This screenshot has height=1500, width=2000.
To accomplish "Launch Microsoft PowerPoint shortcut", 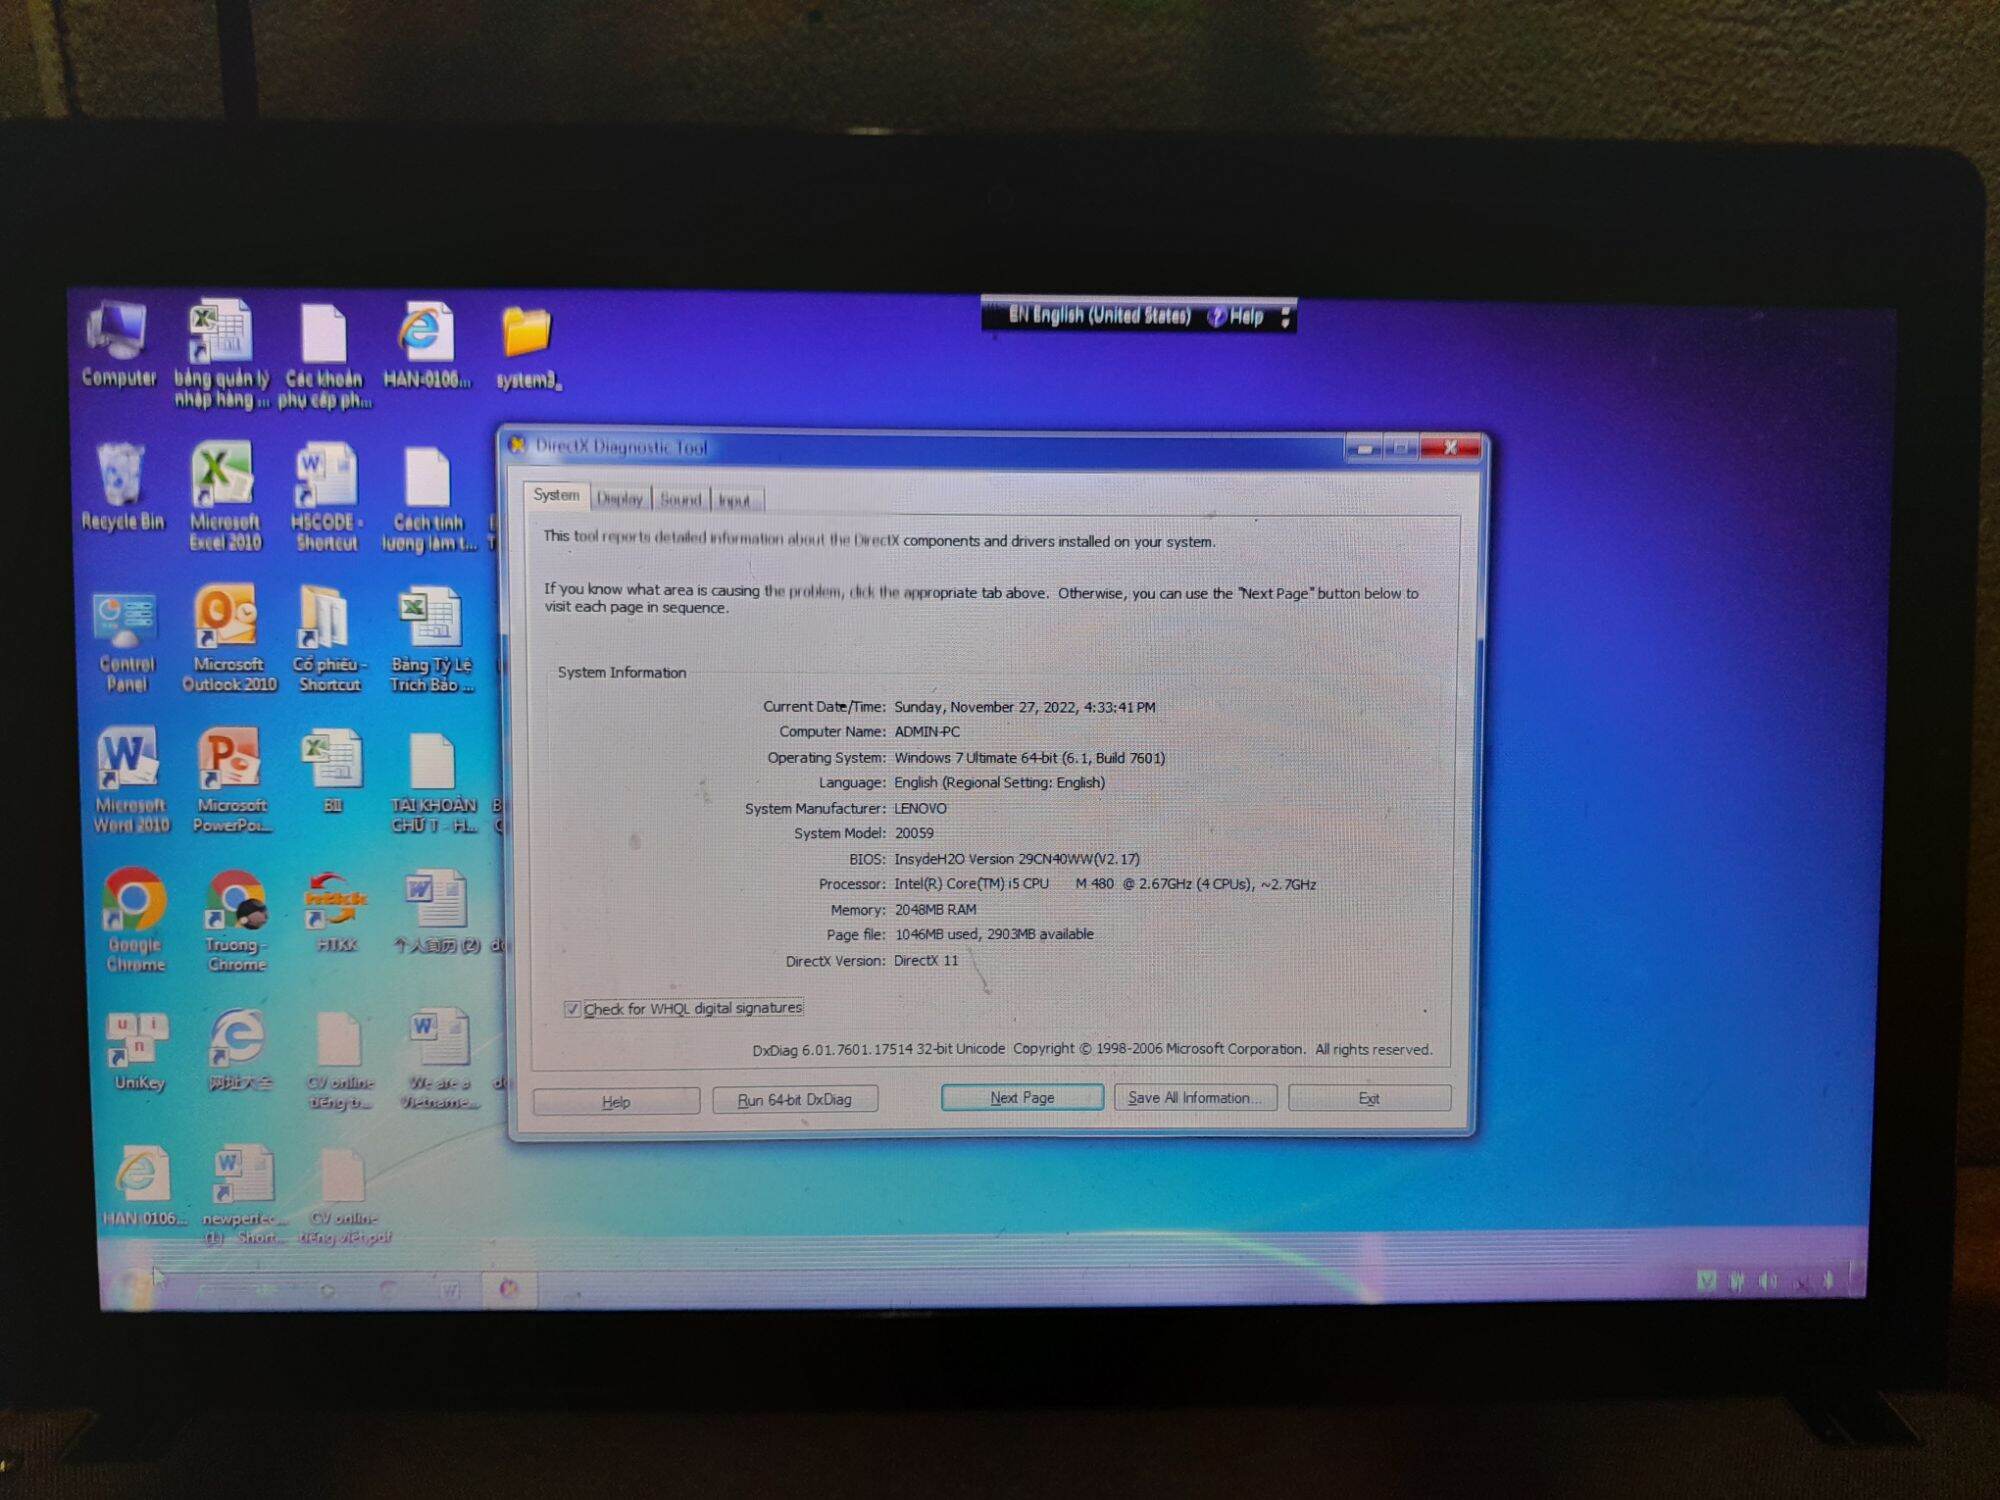I will click(231, 780).
